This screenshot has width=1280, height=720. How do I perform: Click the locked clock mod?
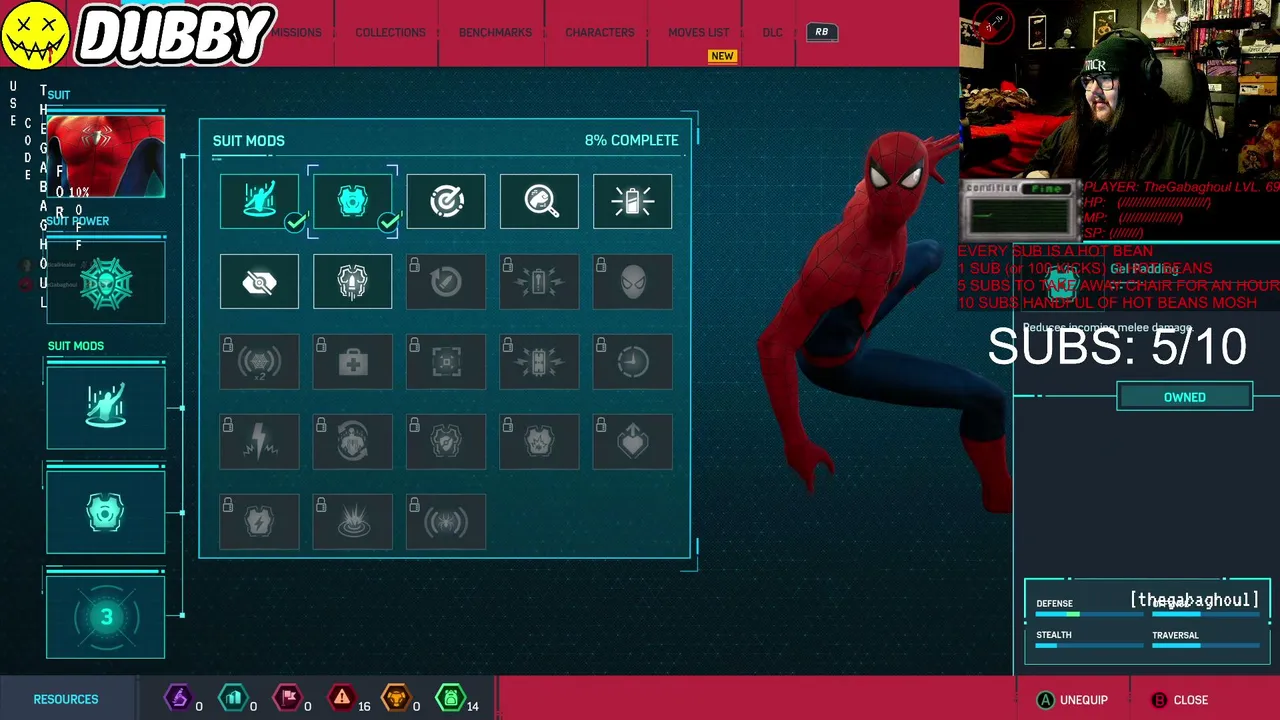coord(633,361)
